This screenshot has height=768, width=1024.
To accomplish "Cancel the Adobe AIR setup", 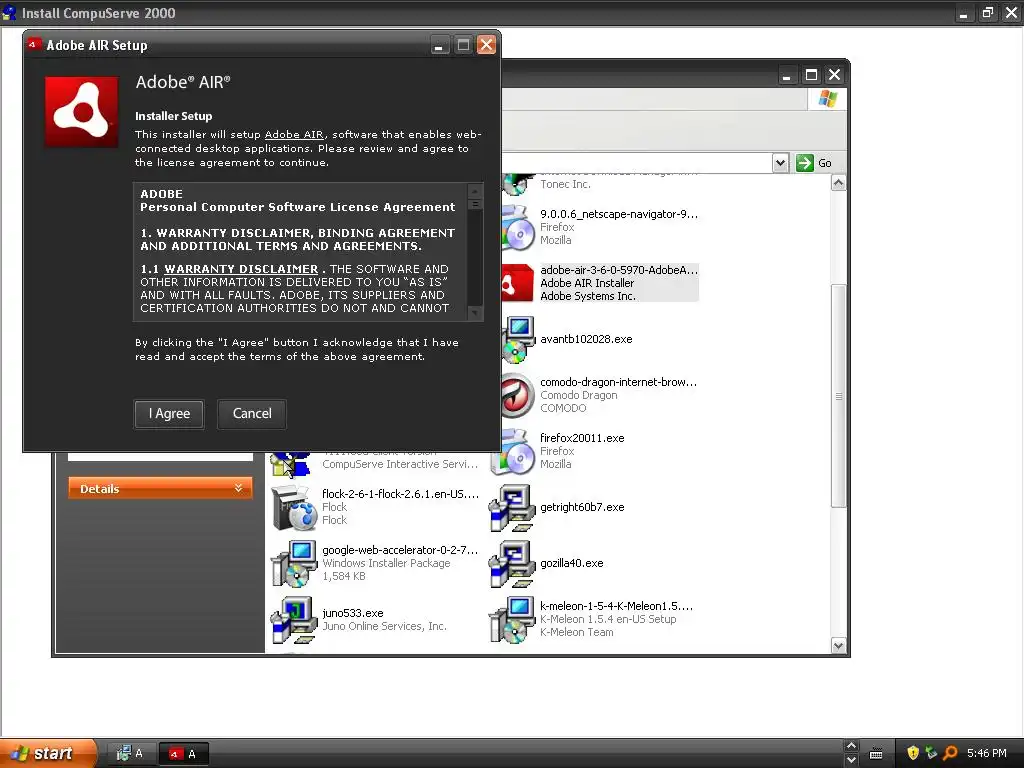I will coord(252,414).
